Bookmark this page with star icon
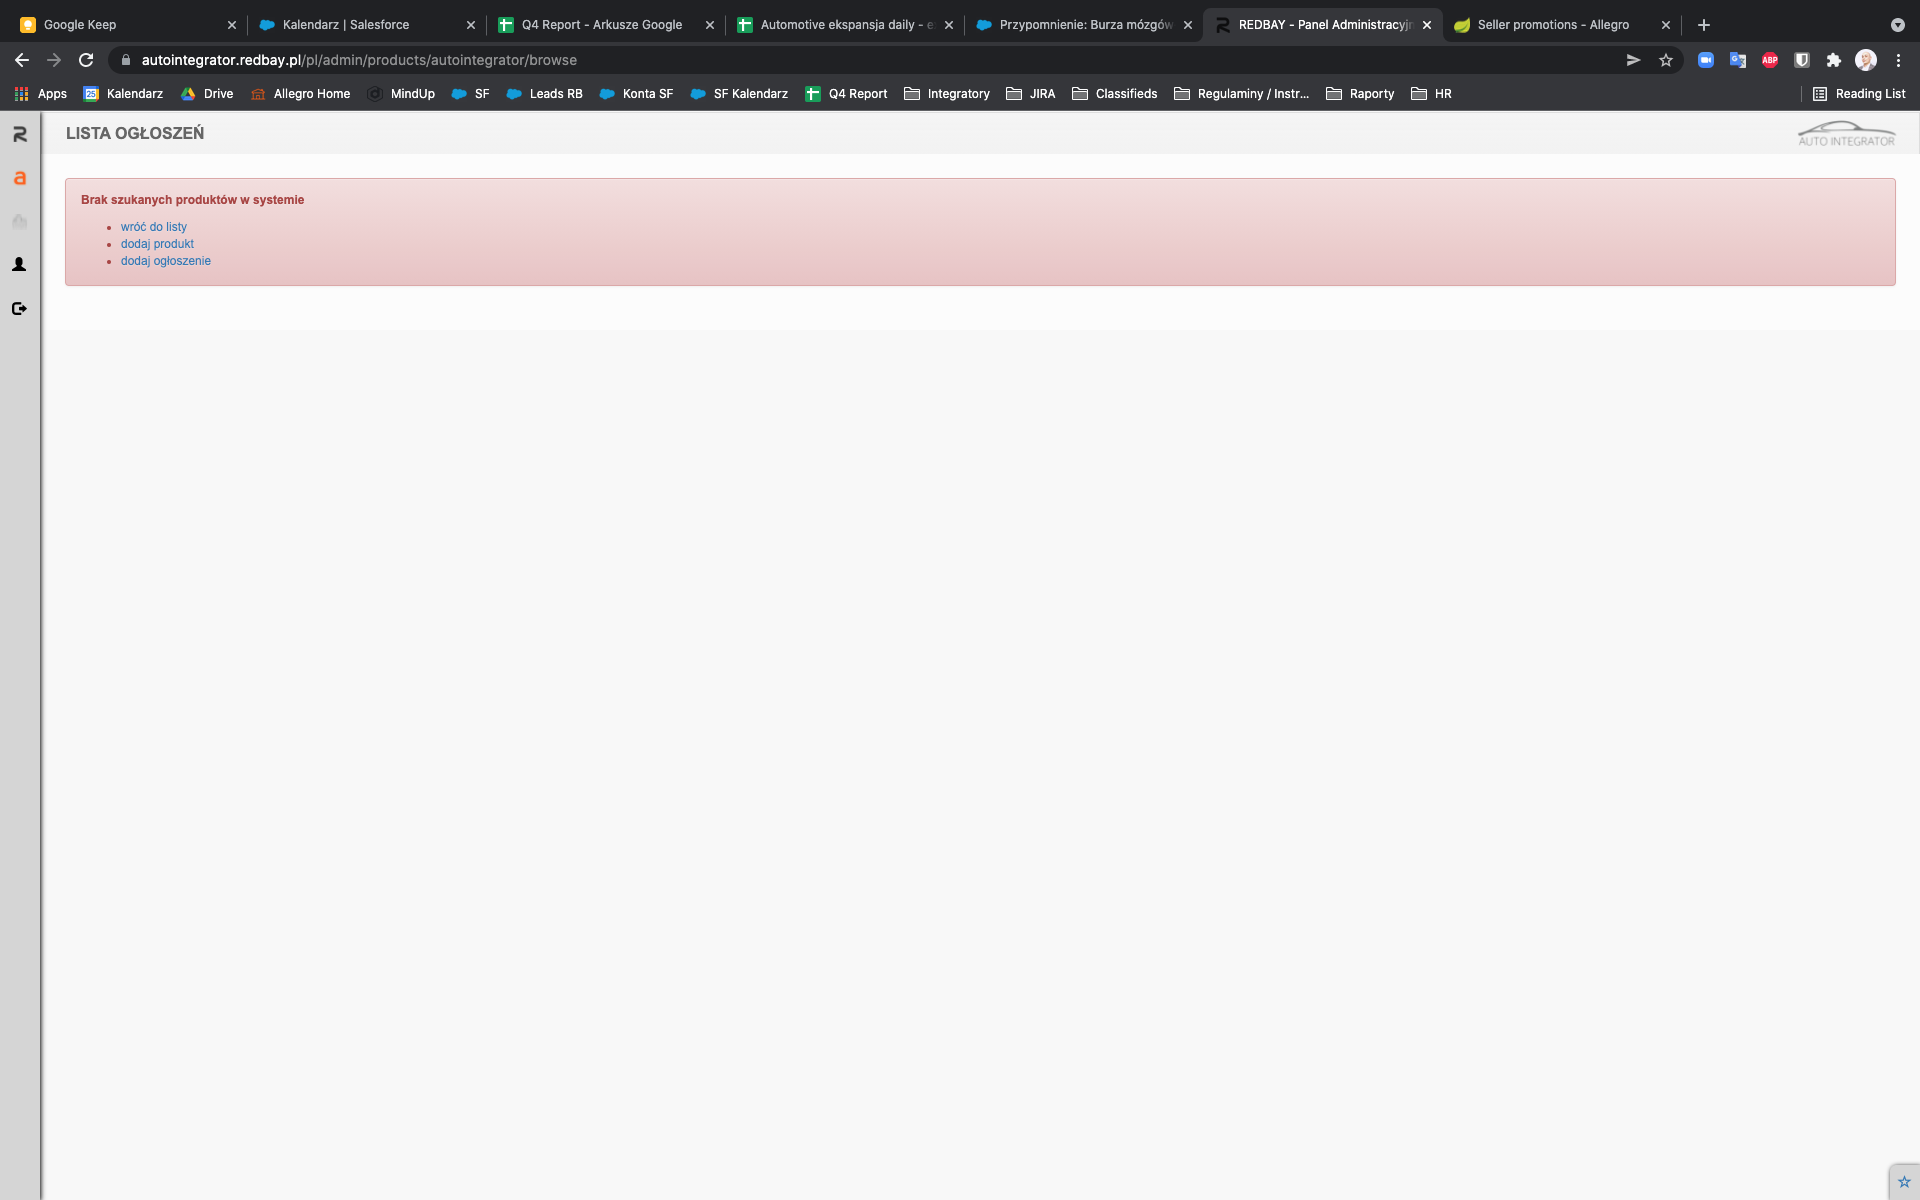This screenshot has height=1200, width=1920. pos(1666,60)
